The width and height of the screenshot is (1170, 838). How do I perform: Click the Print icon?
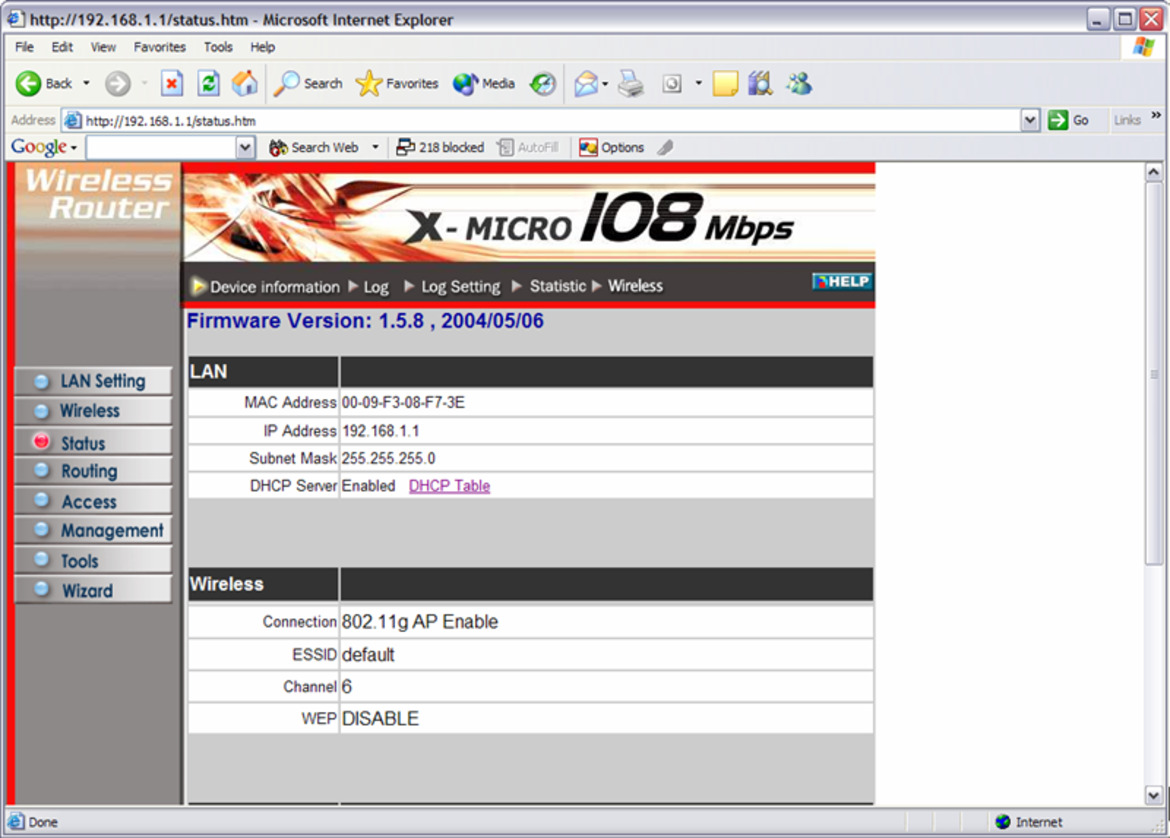[x=631, y=84]
